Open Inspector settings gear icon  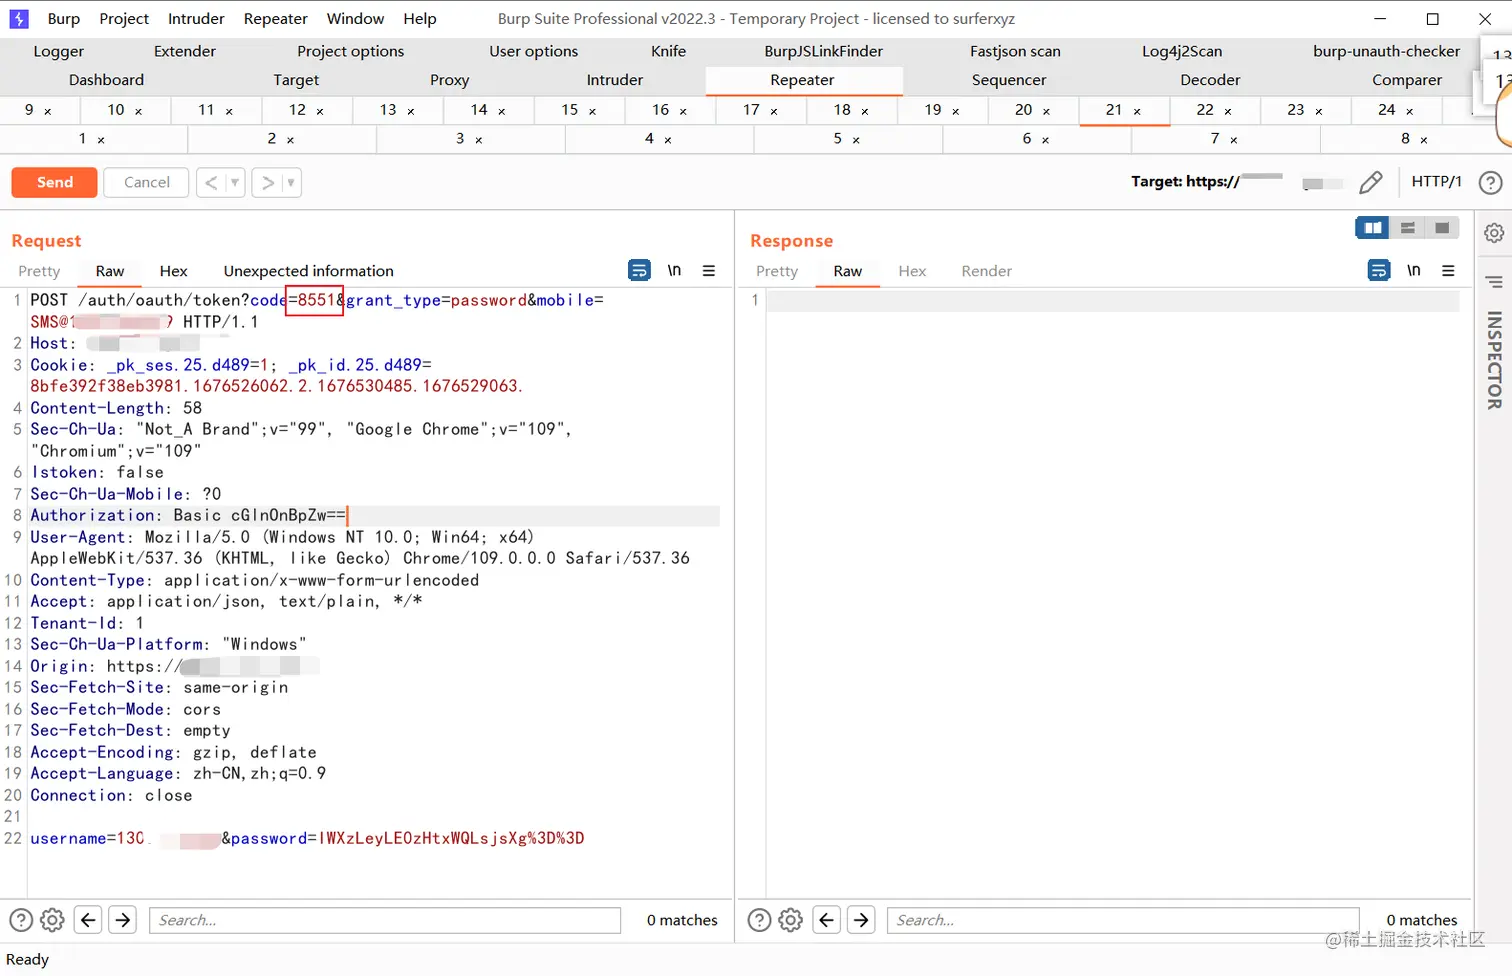[x=1494, y=233]
